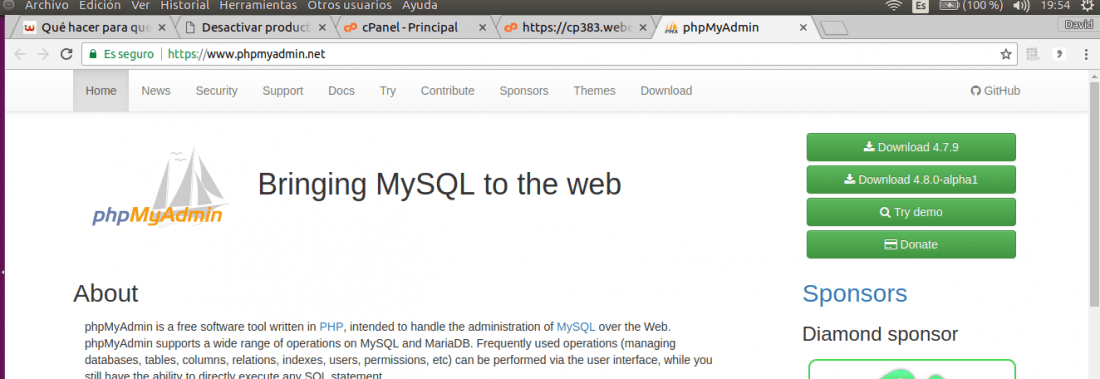1100x379 pixels.
Task: Reload the page with the refresh icon
Action: [x=67, y=54]
